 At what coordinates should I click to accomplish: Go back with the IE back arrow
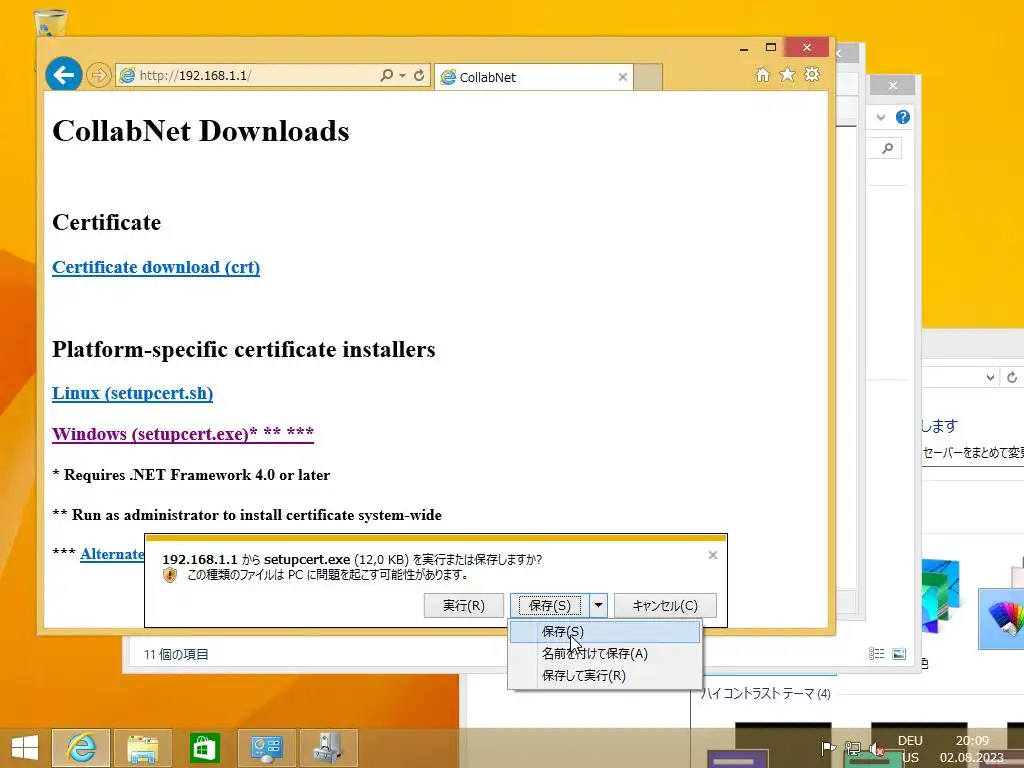coord(63,75)
